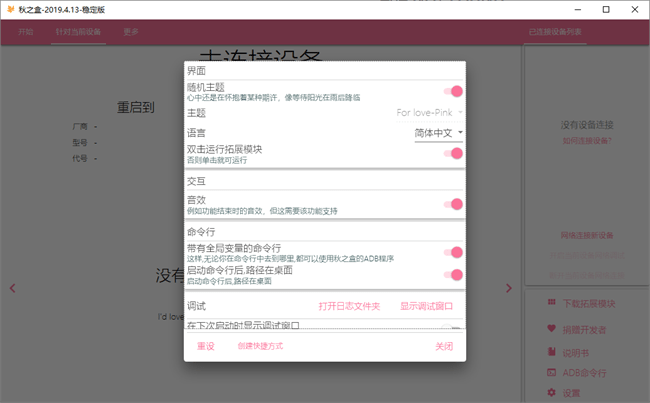This screenshot has width=650, height=403.
Task: Switch to the 开始 tab
Action: pos(26,32)
